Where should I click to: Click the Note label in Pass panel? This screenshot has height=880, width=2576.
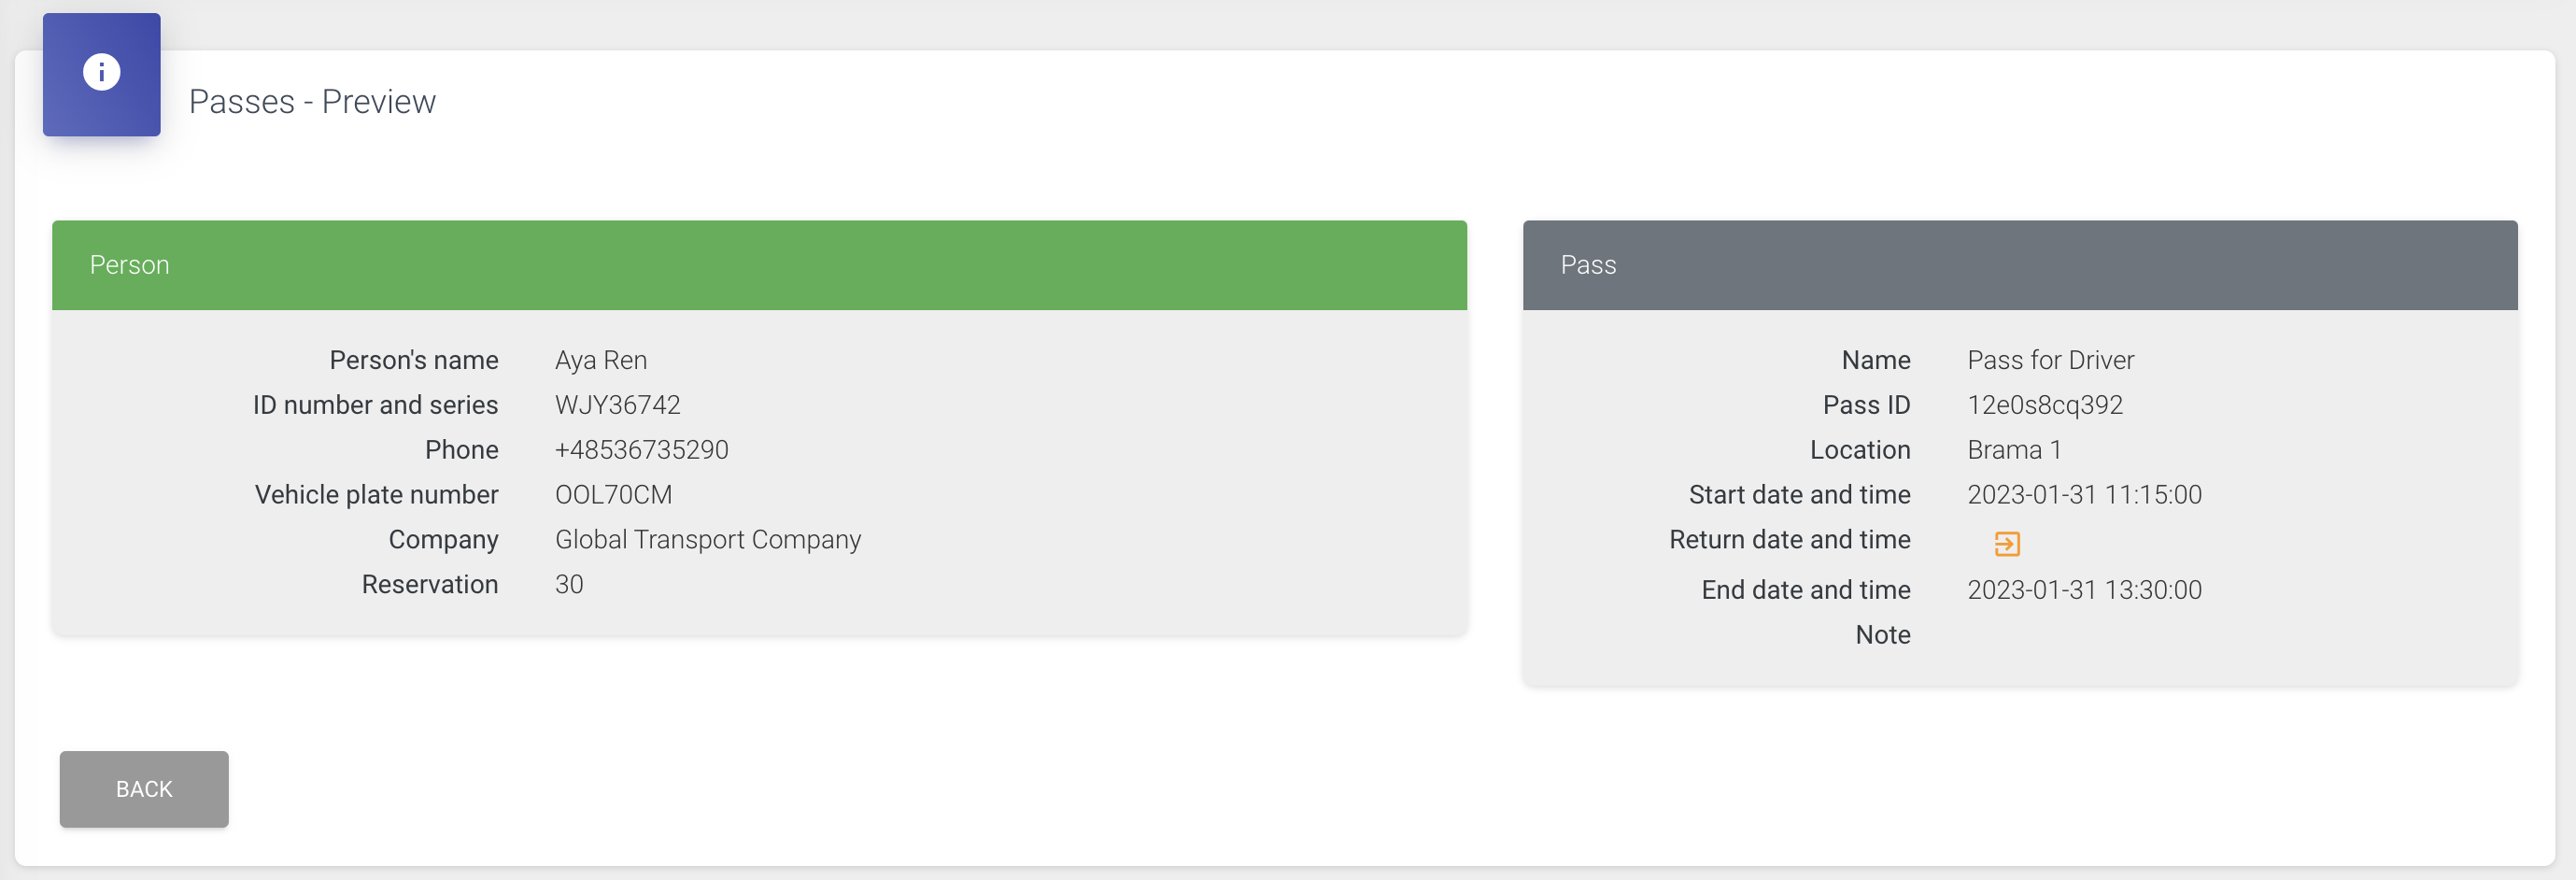click(1882, 635)
